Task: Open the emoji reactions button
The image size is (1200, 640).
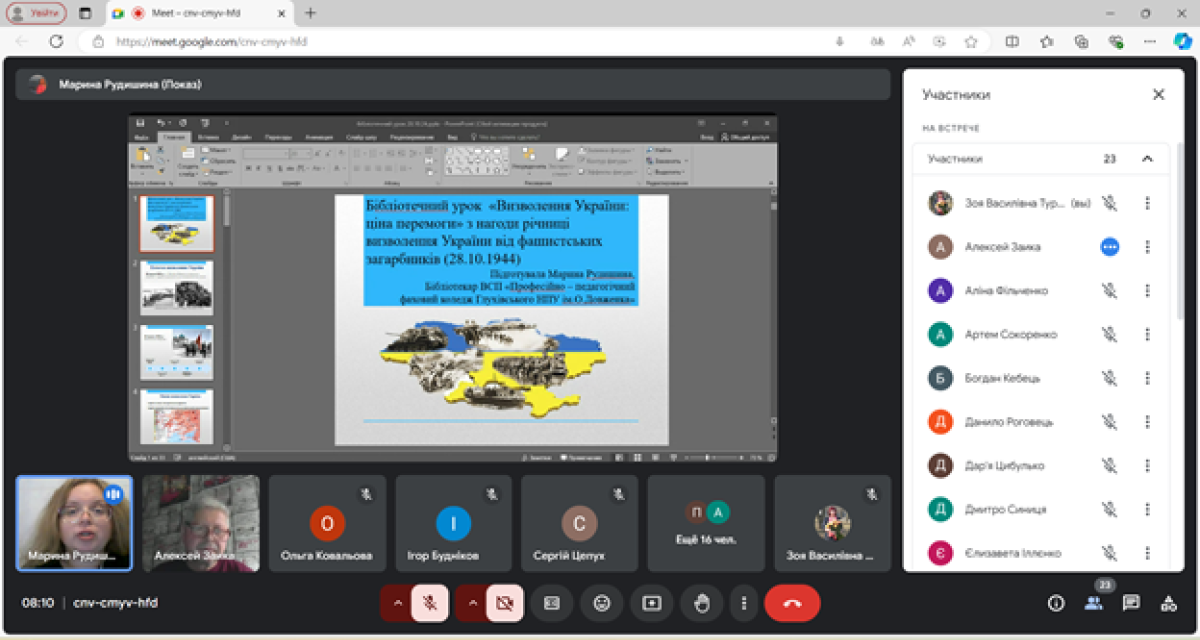Action: pyautogui.click(x=601, y=603)
